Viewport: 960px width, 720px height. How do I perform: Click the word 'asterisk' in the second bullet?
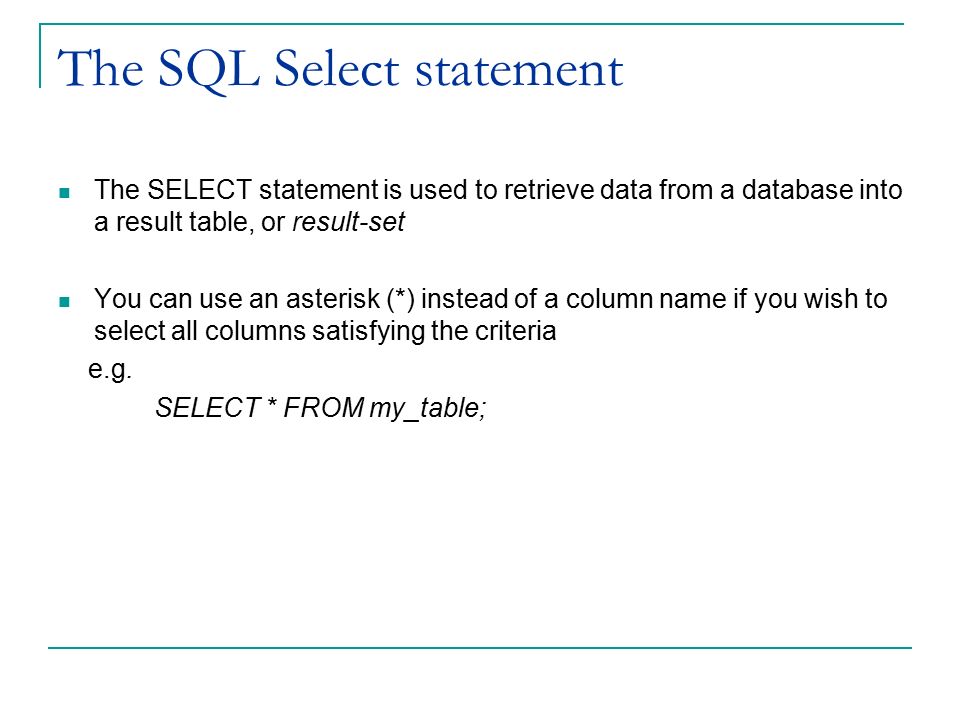click(x=332, y=299)
